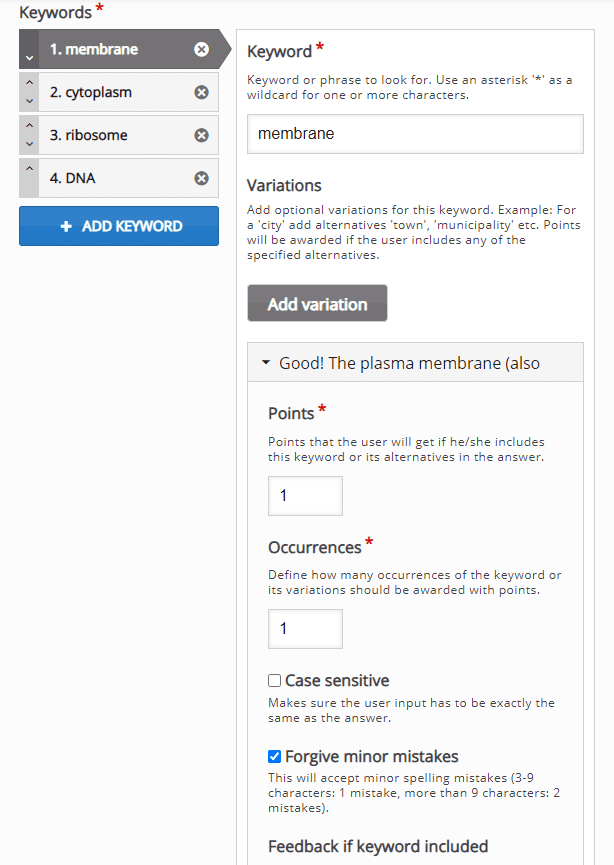Delete the DNA keyword with X icon
The image size is (614, 865).
click(x=201, y=178)
